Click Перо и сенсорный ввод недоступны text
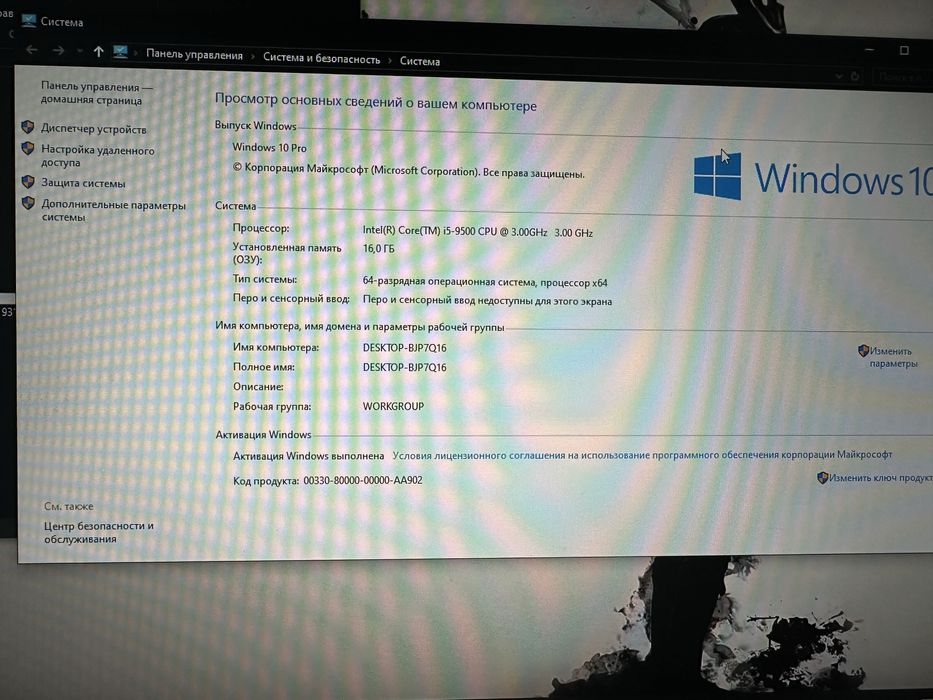Screen dimensions: 933x700 487,301
